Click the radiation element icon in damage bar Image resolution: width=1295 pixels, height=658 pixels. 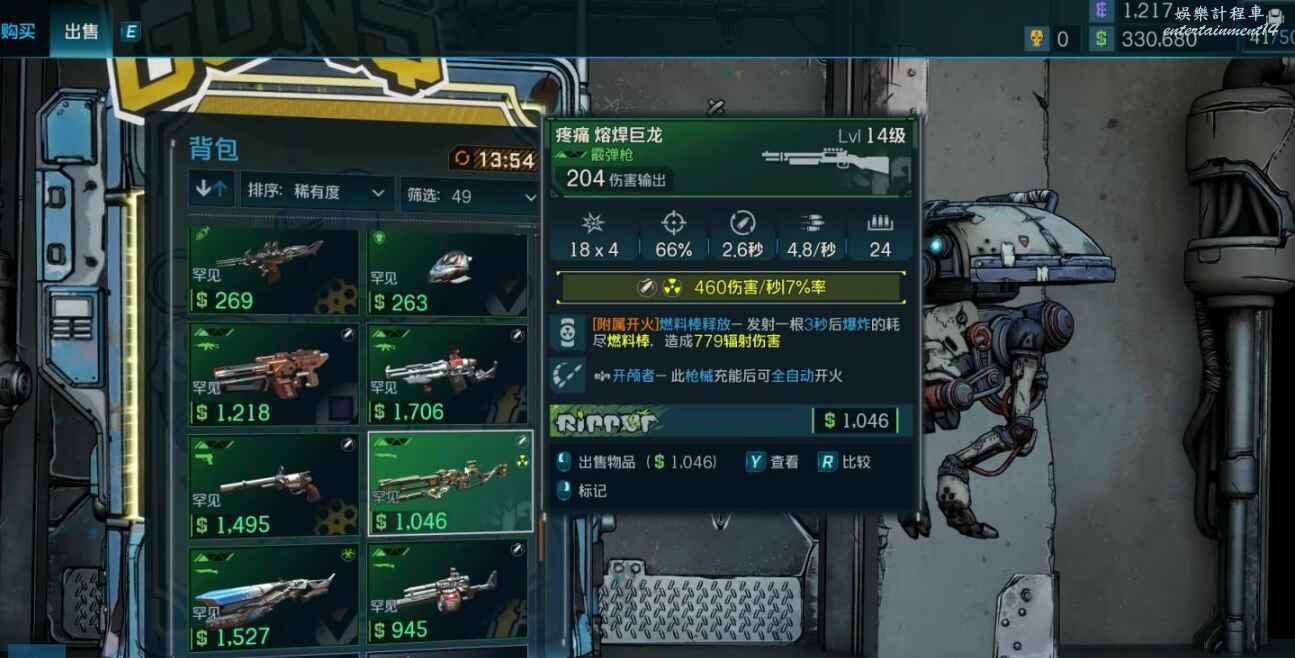tap(673, 288)
